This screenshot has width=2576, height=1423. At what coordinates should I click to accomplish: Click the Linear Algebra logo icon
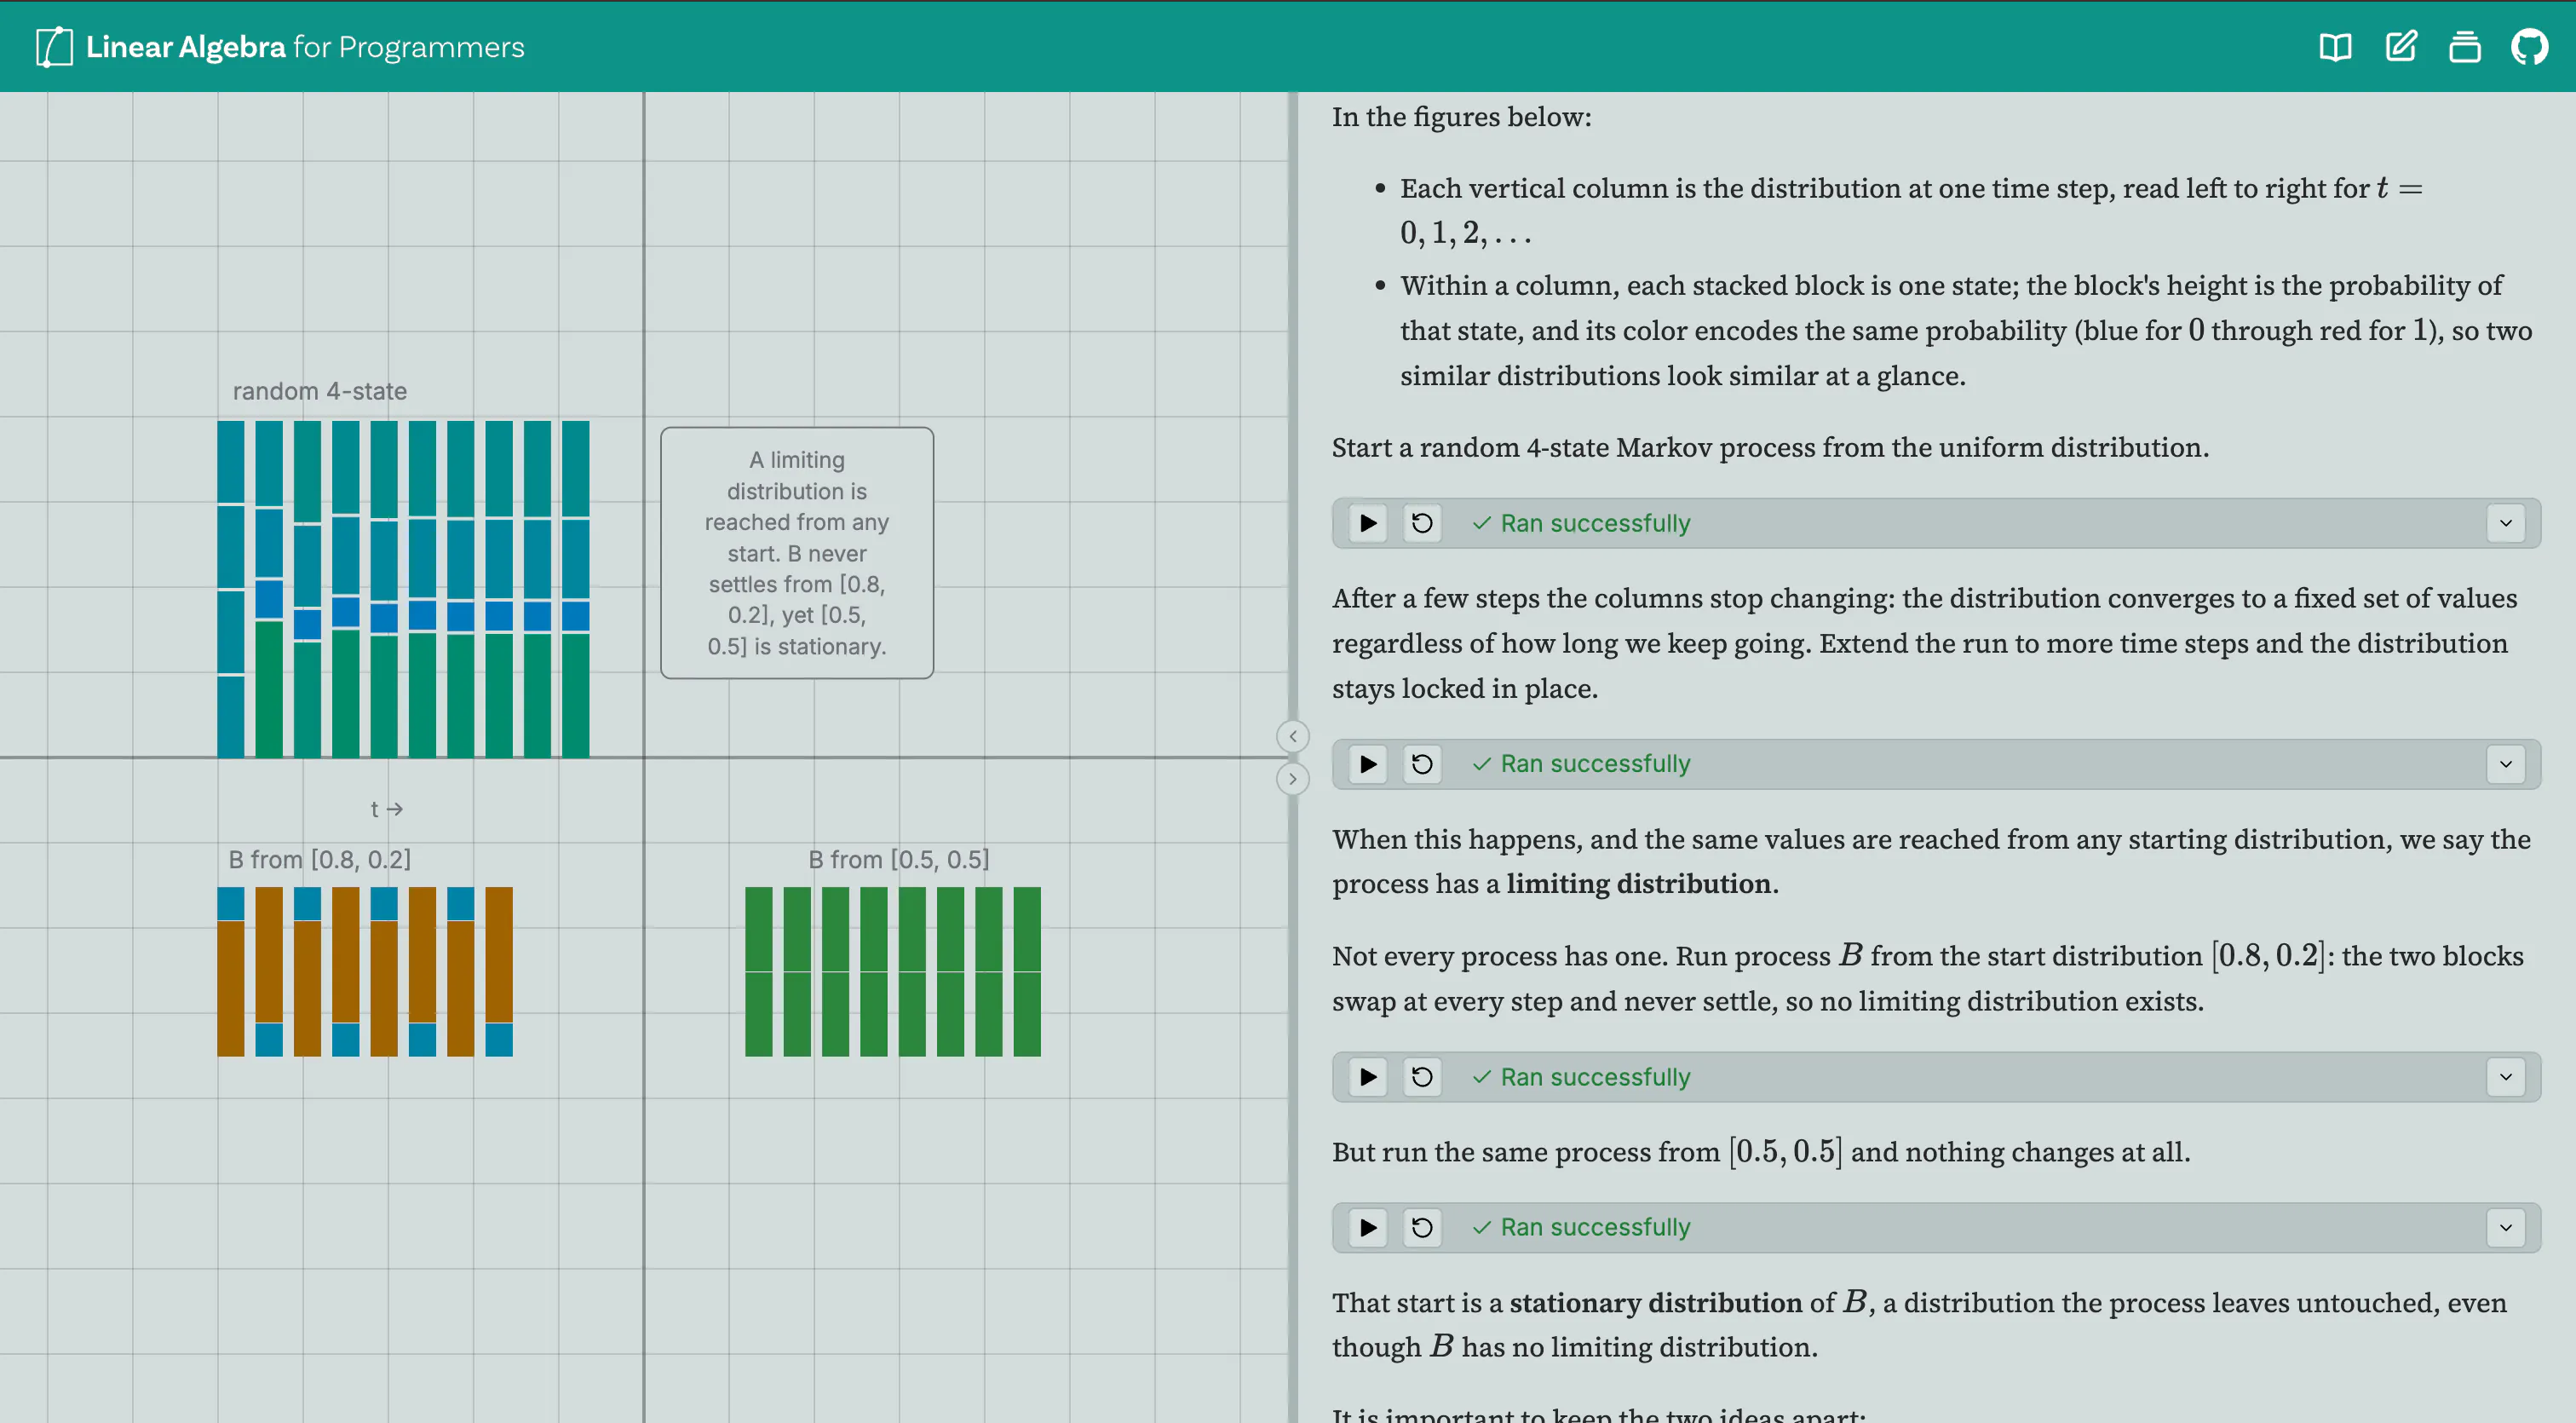point(54,47)
